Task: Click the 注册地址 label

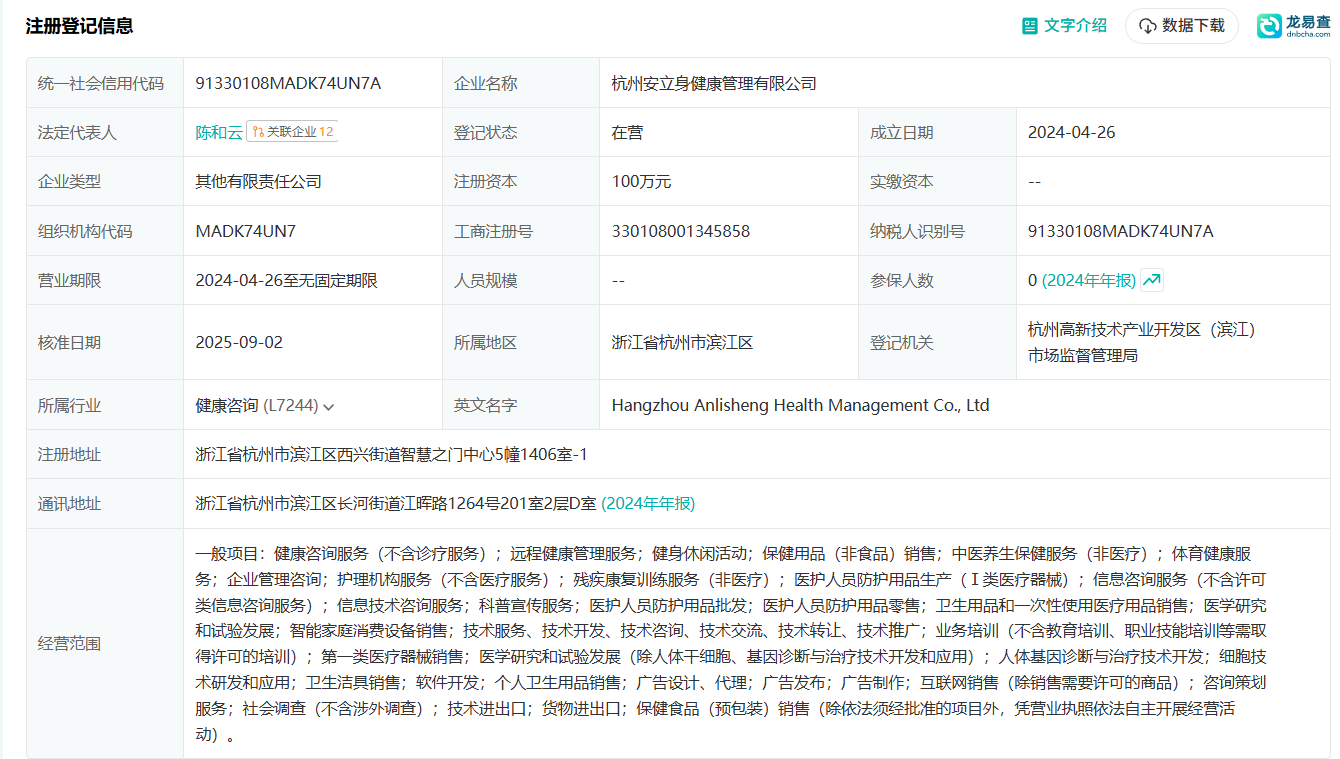Action: click(69, 454)
